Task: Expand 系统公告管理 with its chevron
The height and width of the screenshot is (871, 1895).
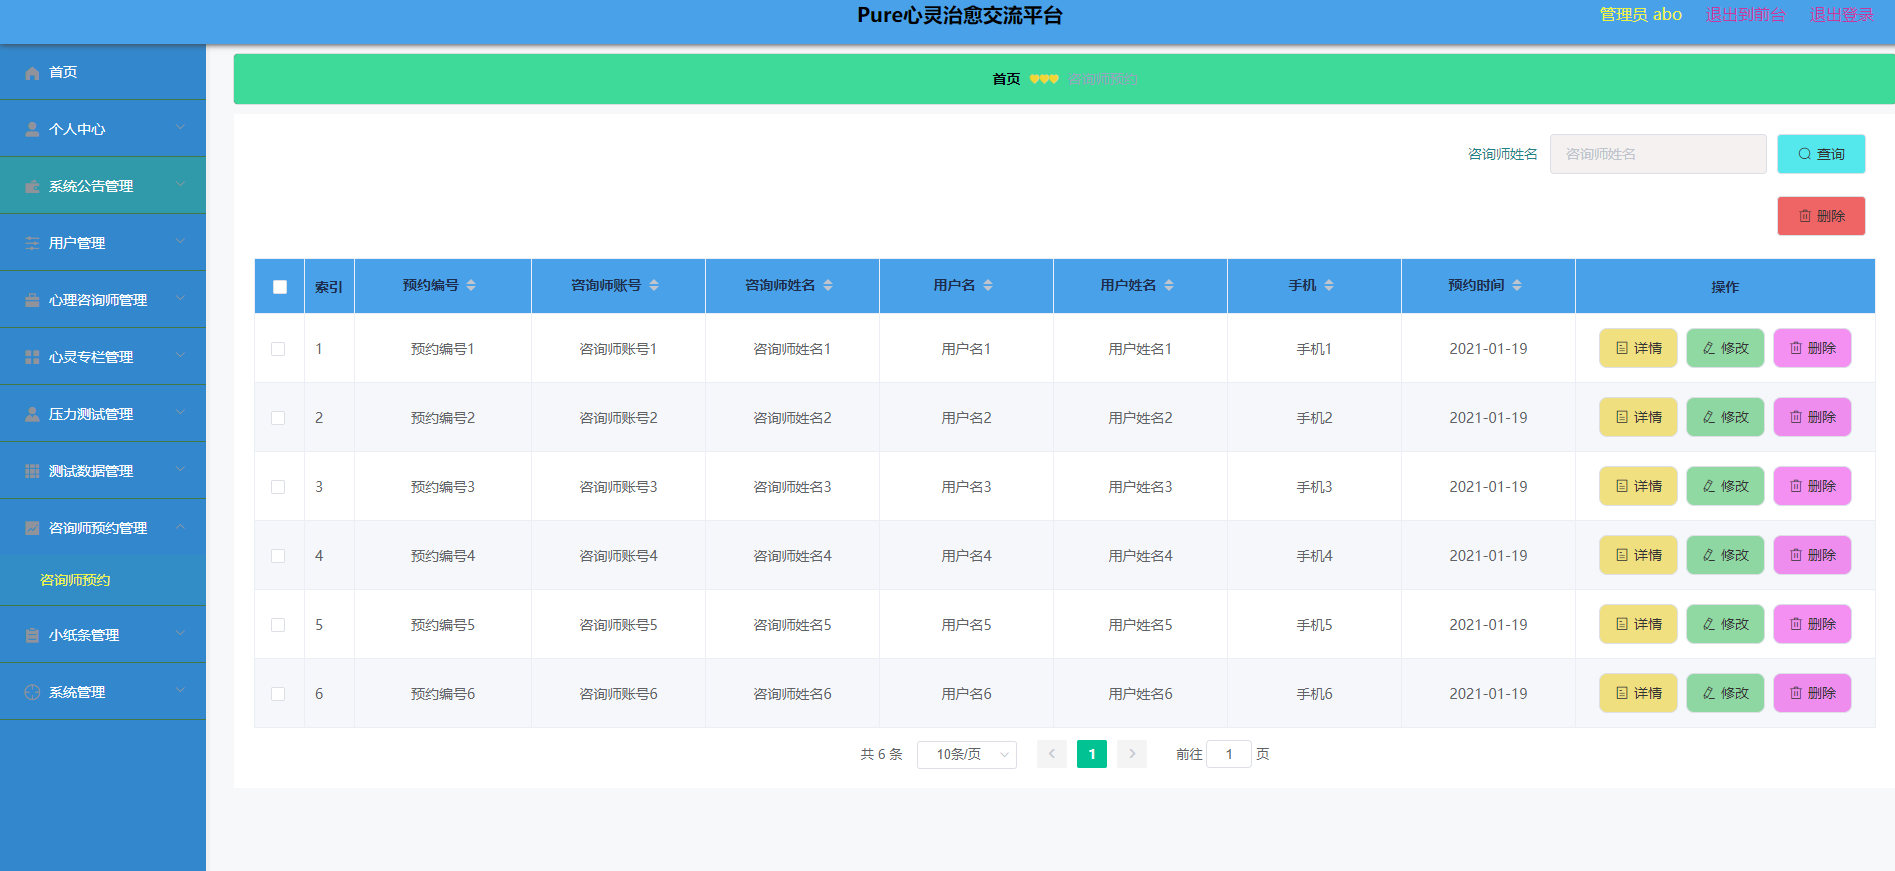Action: 180,185
